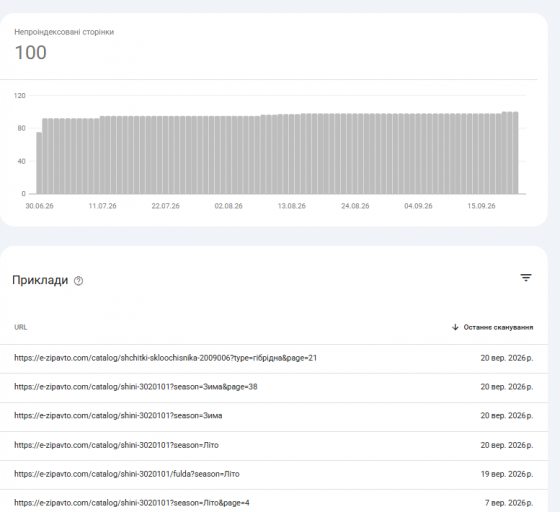Click the first chart bar near 30.06.26
Screen dimensions: 560x512
pos(39,163)
